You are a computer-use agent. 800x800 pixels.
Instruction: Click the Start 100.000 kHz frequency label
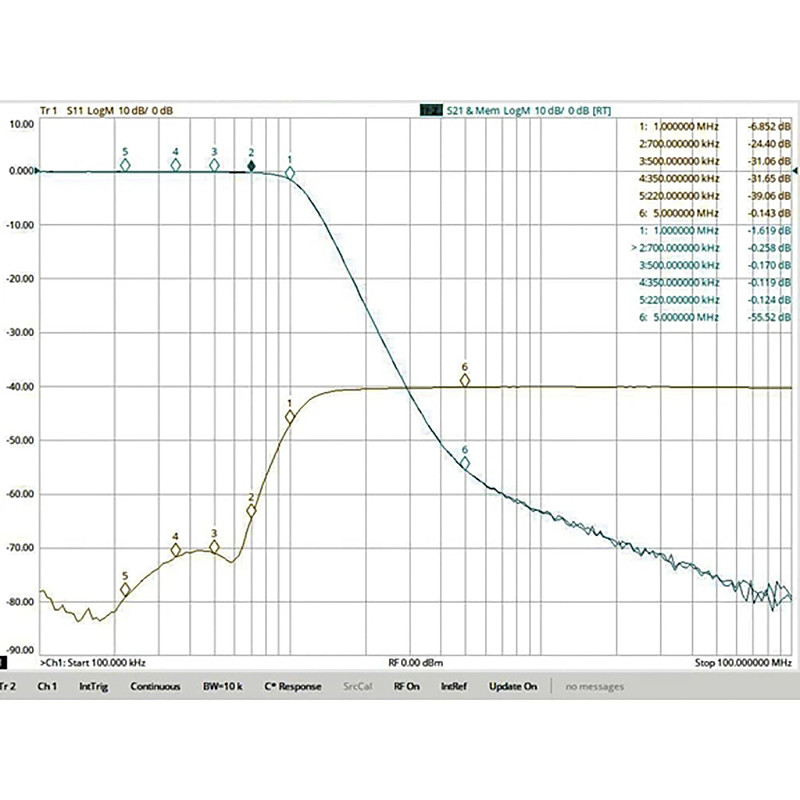click(x=93, y=663)
